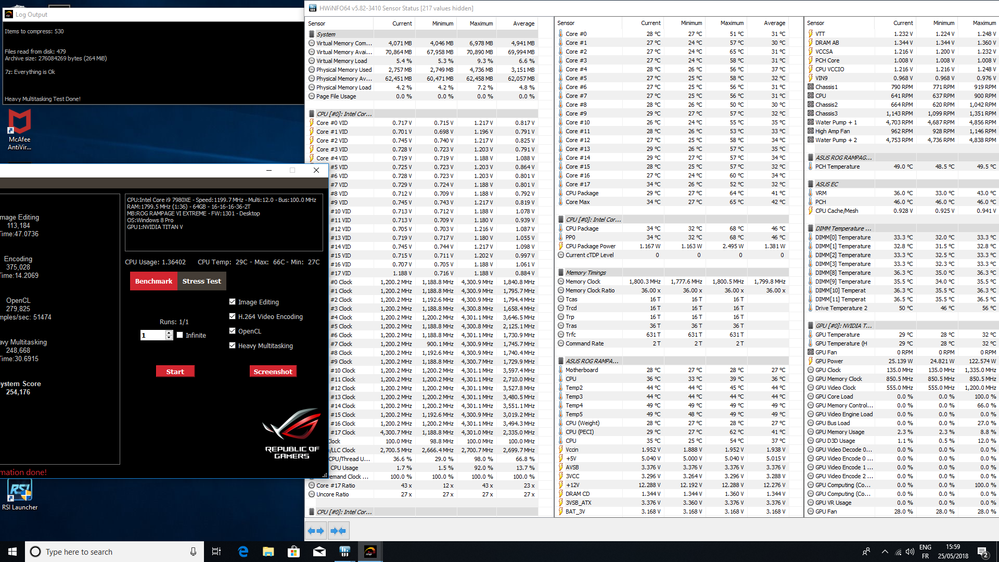Open the RSI Launcher desktop shortcut
The height and width of the screenshot is (562, 999).
tap(19, 495)
